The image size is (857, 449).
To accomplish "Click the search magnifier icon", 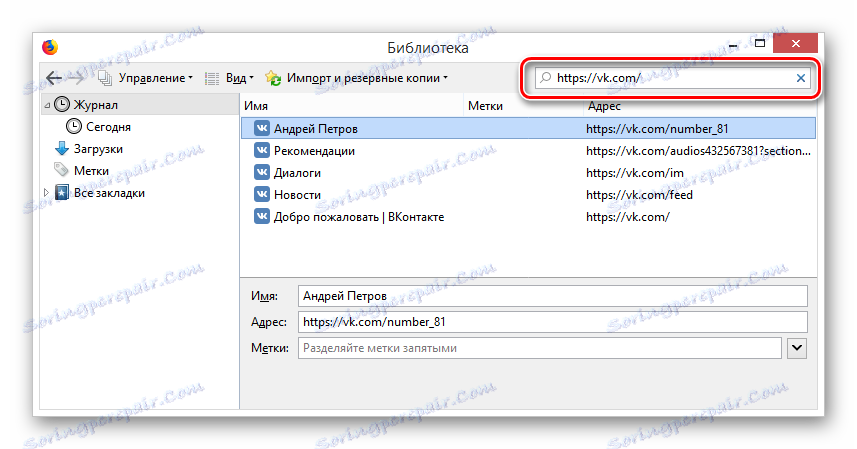I will (545, 78).
